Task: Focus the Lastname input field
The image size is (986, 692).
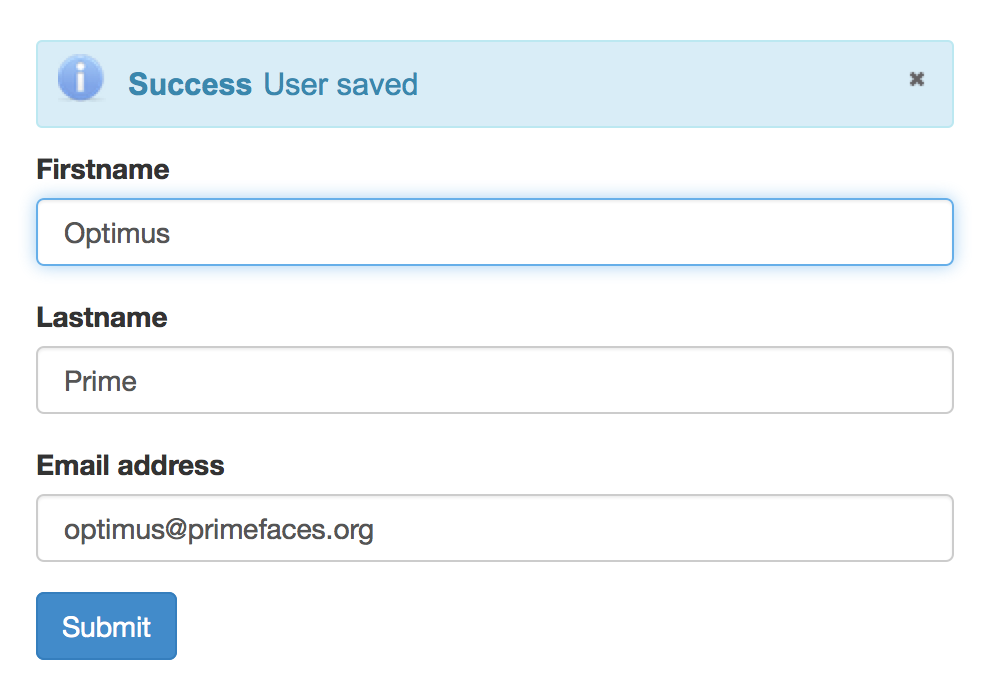Action: pyautogui.click(x=495, y=380)
